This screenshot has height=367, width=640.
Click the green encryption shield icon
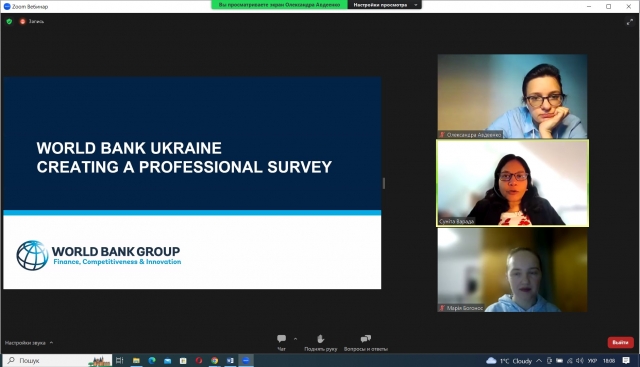pyautogui.click(x=9, y=21)
